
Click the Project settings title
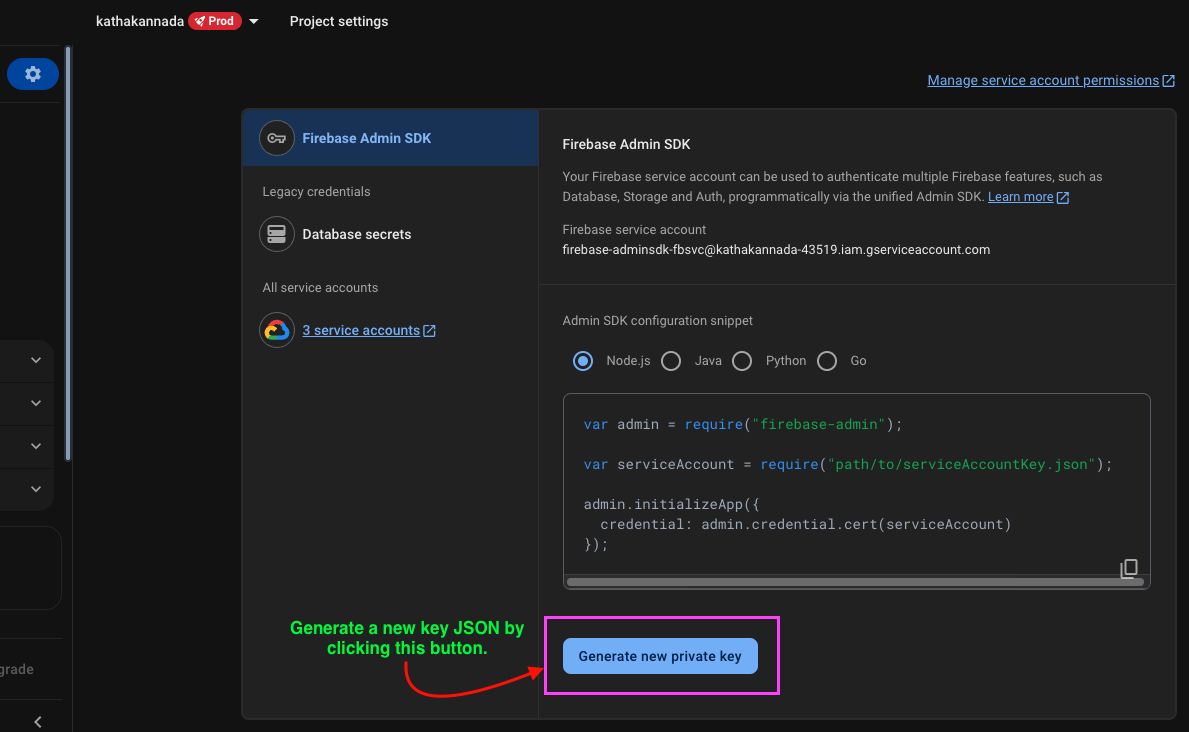point(339,21)
